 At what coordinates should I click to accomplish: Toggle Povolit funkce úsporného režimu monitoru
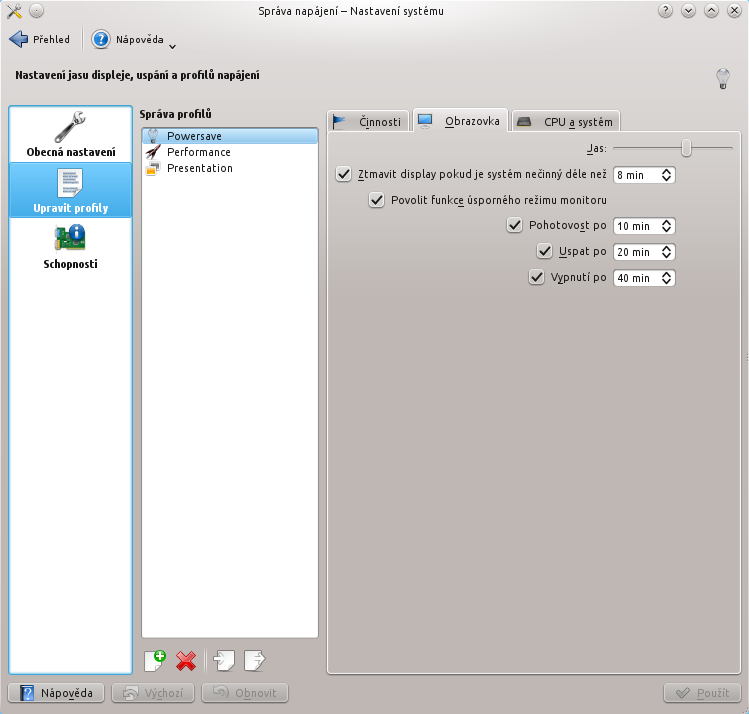pos(376,200)
